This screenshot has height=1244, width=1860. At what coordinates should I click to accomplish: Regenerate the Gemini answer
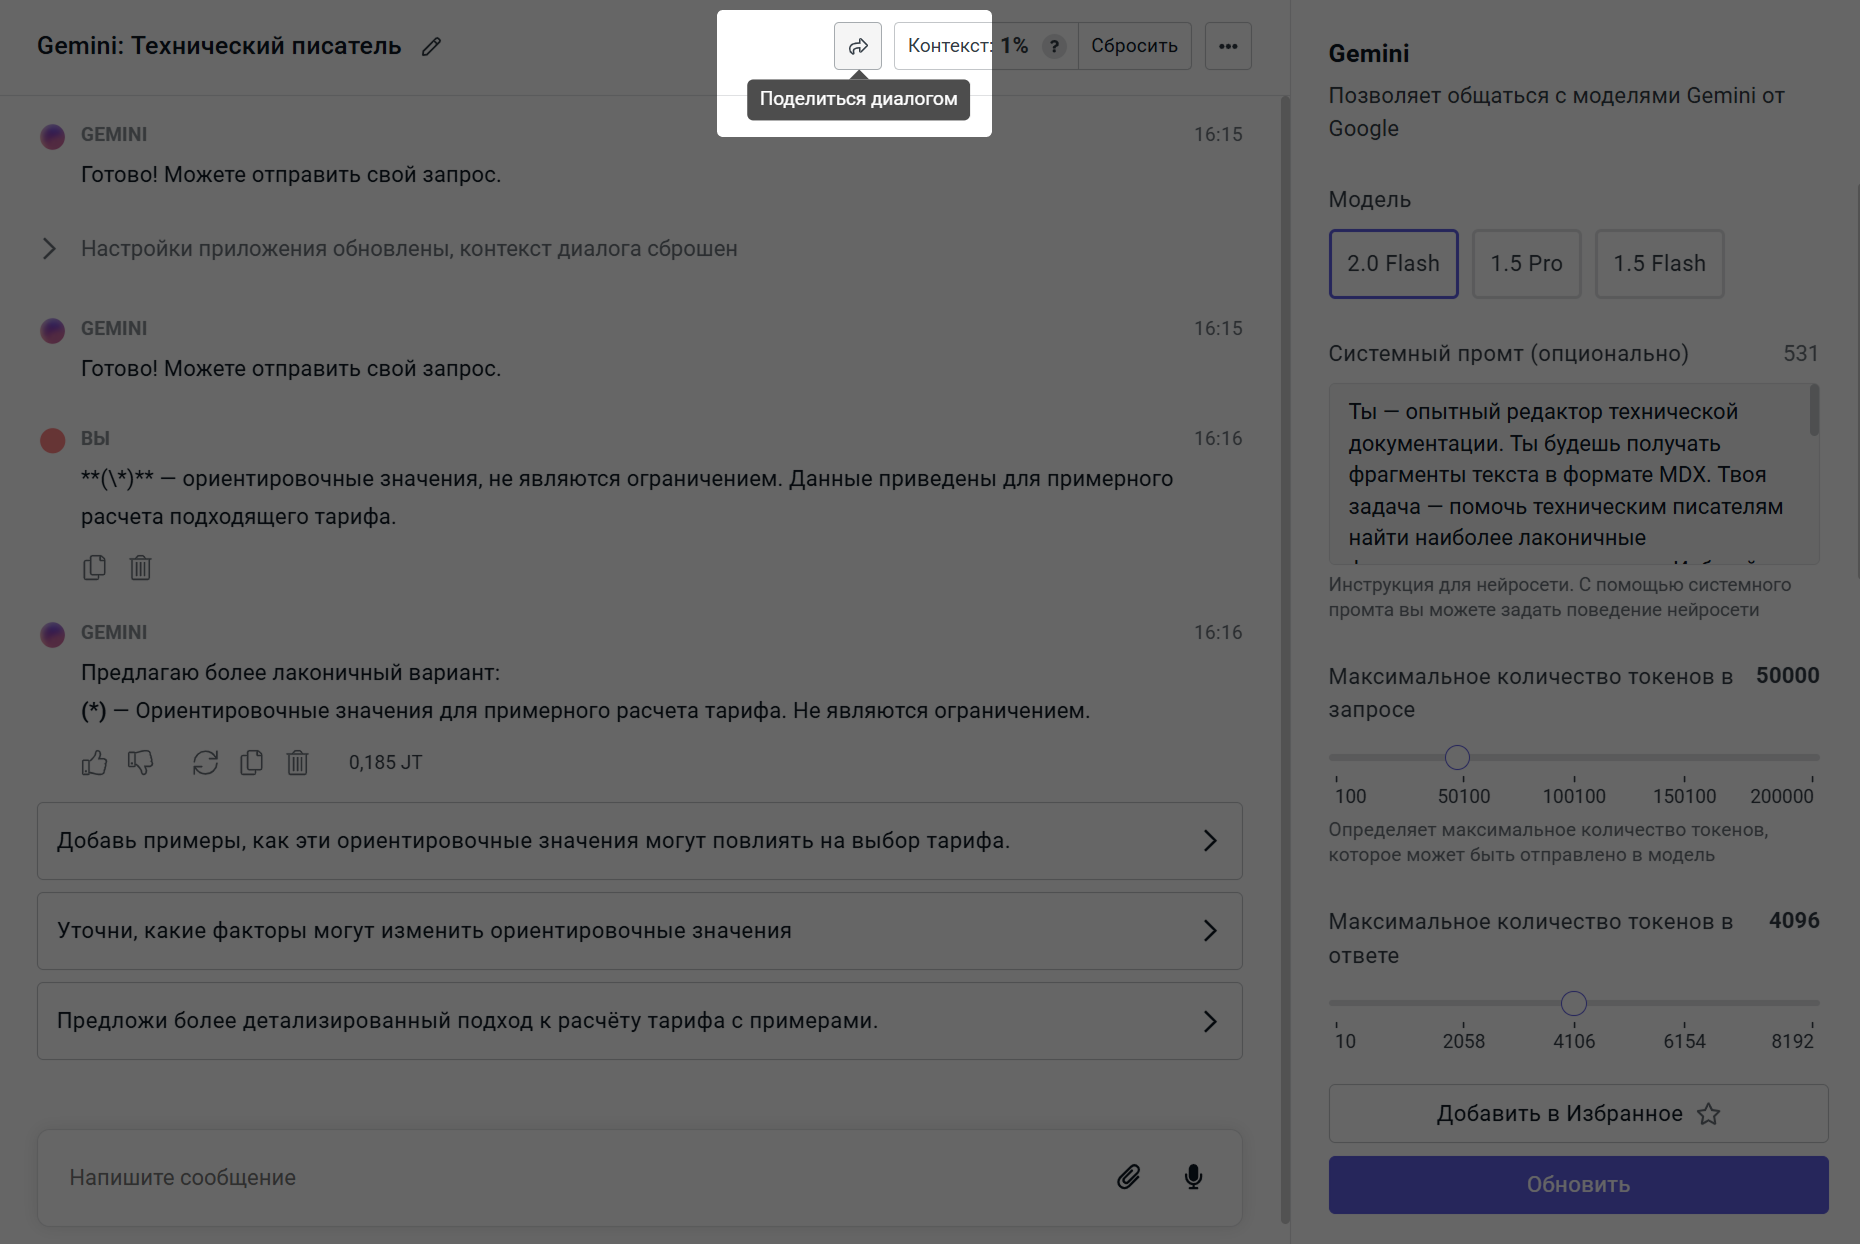tap(205, 763)
